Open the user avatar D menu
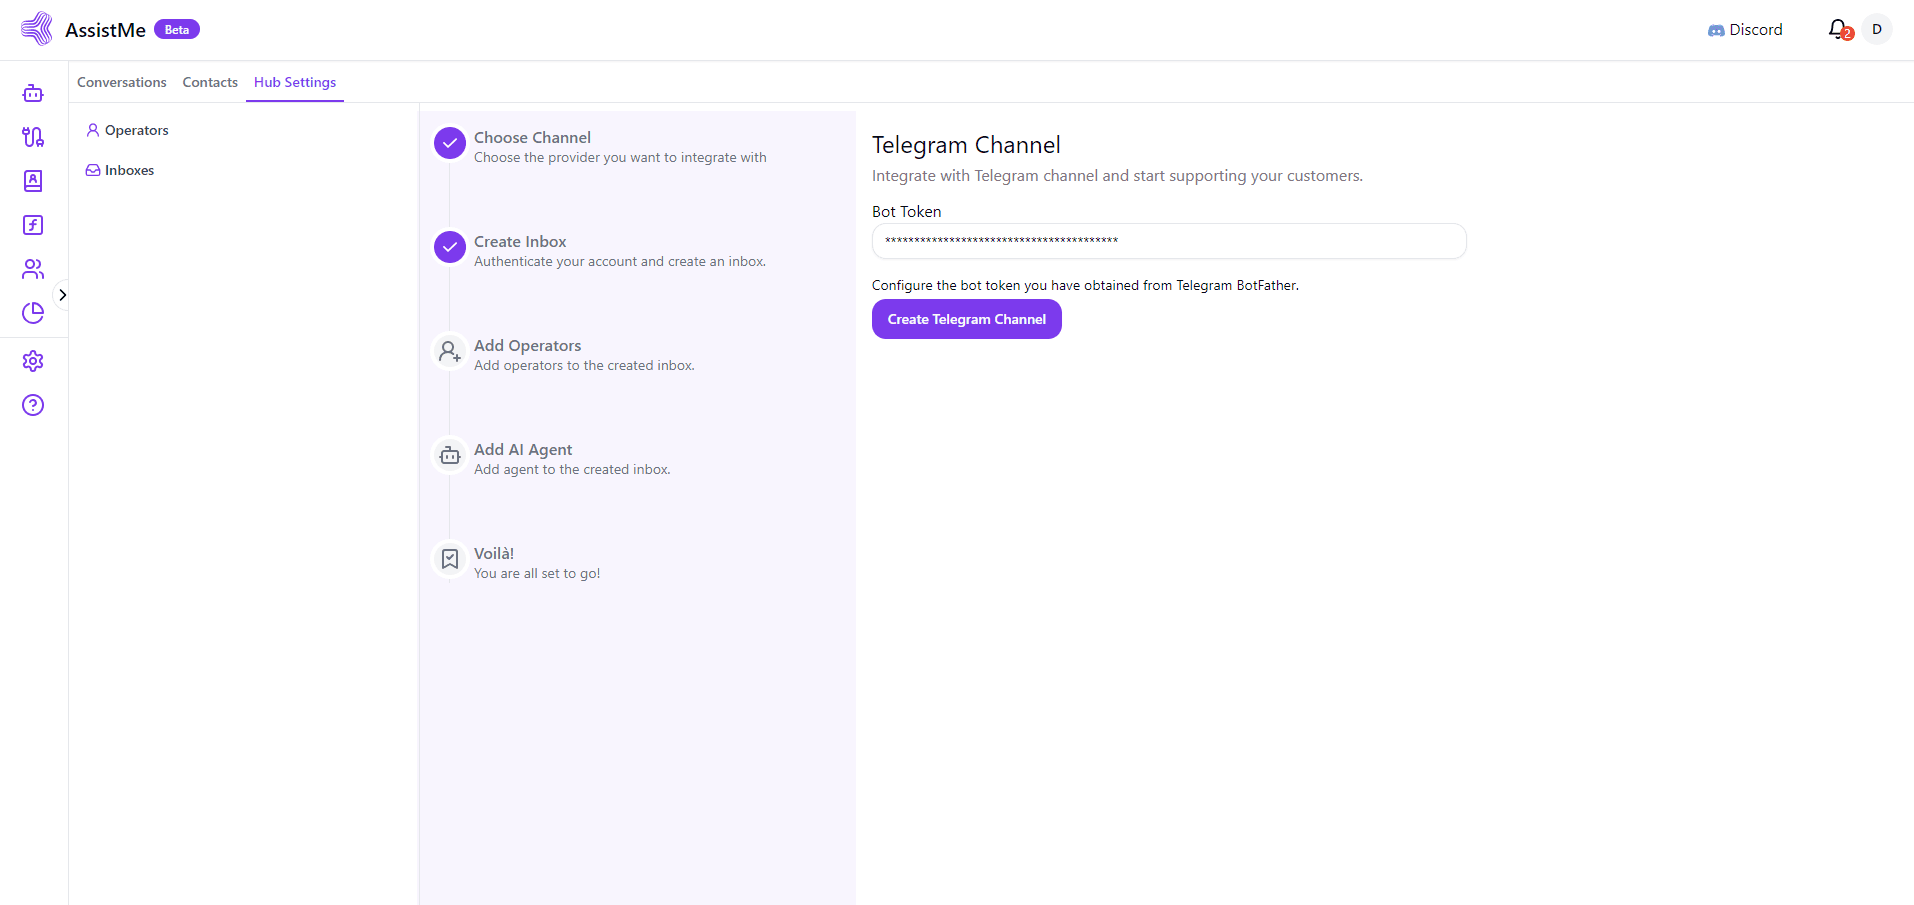The width and height of the screenshot is (1914, 905). click(1877, 30)
